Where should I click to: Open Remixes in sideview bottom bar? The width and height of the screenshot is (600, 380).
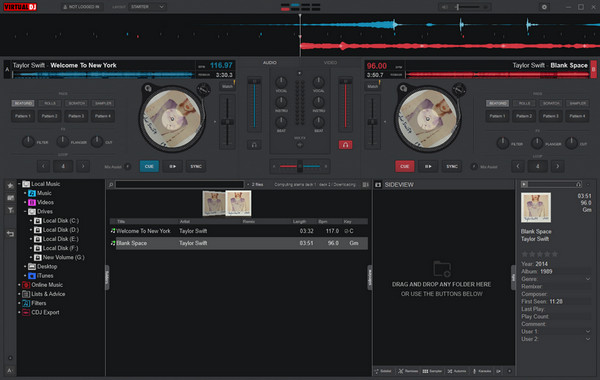click(408, 371)
